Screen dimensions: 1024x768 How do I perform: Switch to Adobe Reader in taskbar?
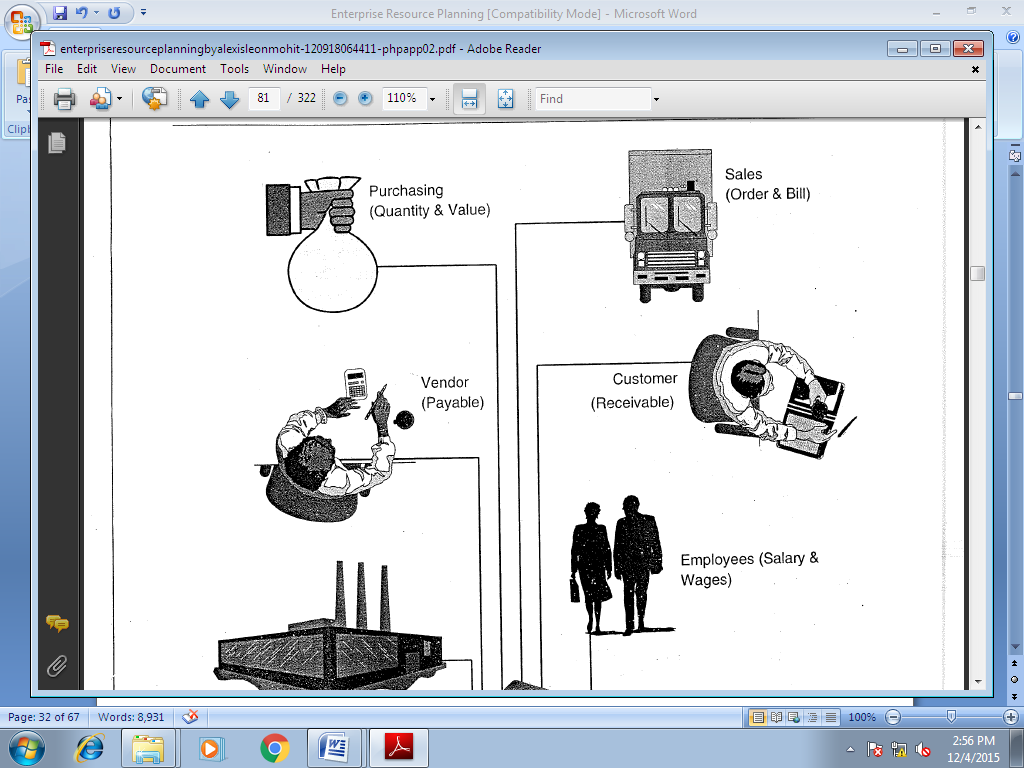pos(399,748)
